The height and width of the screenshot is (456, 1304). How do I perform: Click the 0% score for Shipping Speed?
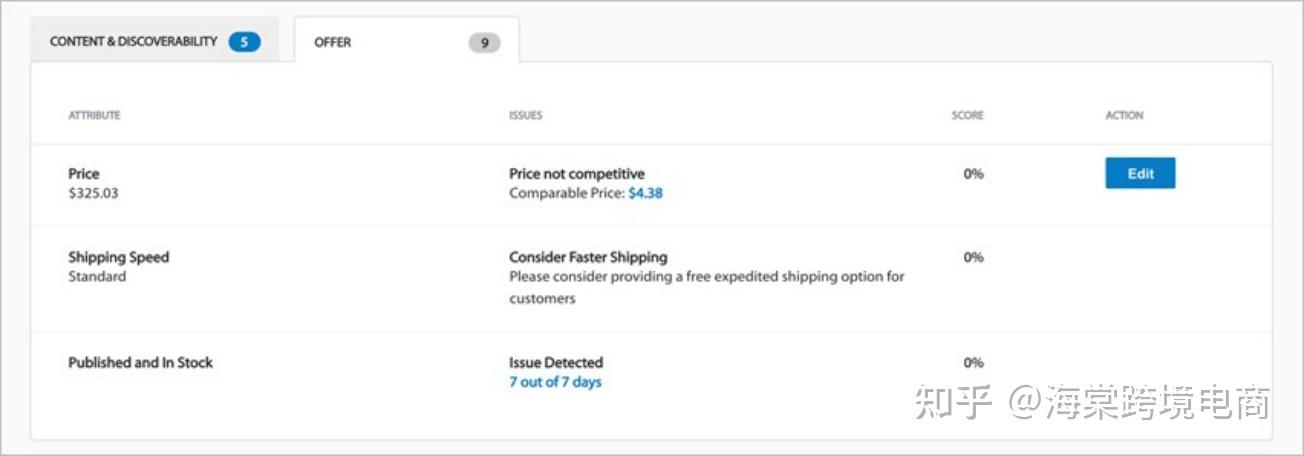pyautogui.click(x=973, y=257)
